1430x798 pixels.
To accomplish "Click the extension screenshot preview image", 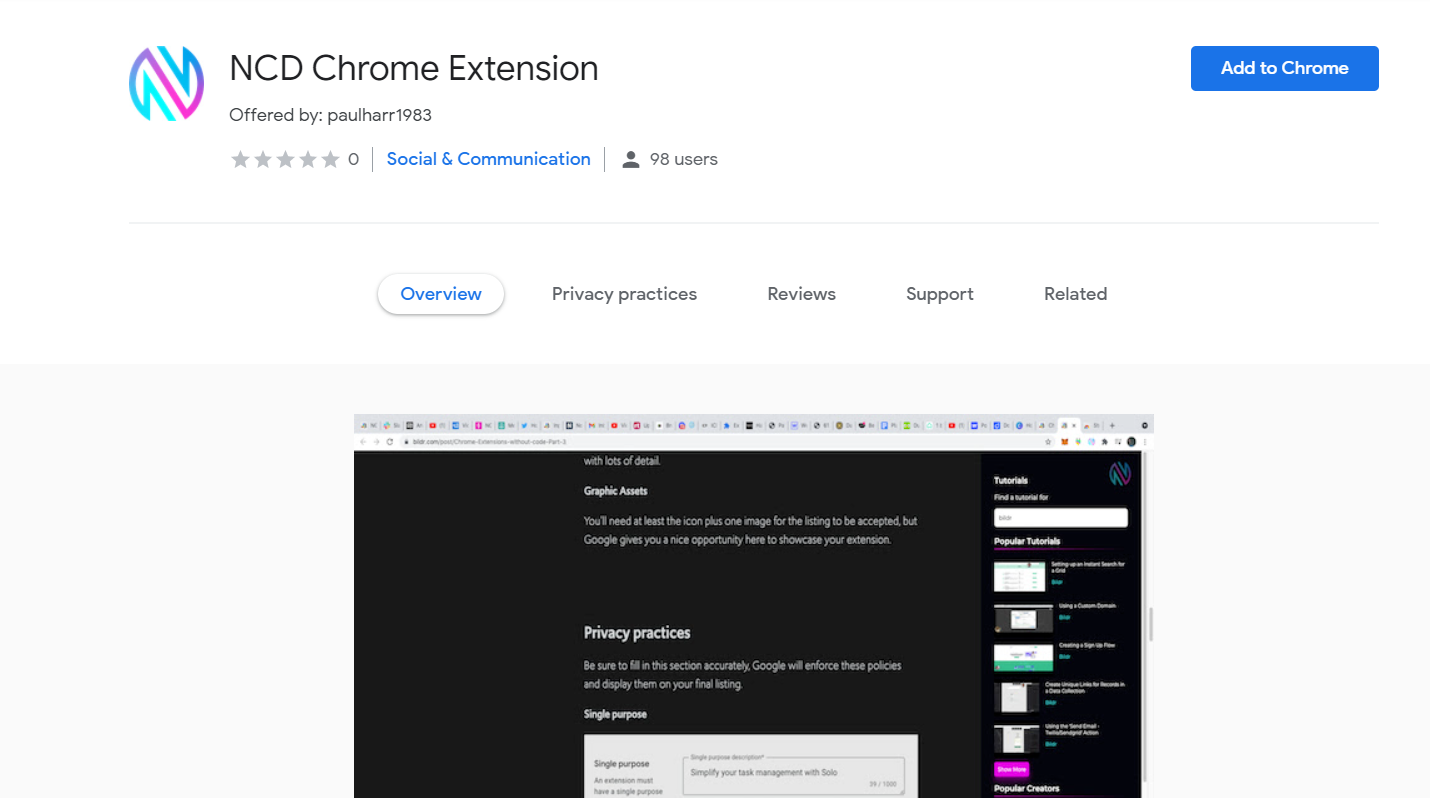I will tap(754, 606).
